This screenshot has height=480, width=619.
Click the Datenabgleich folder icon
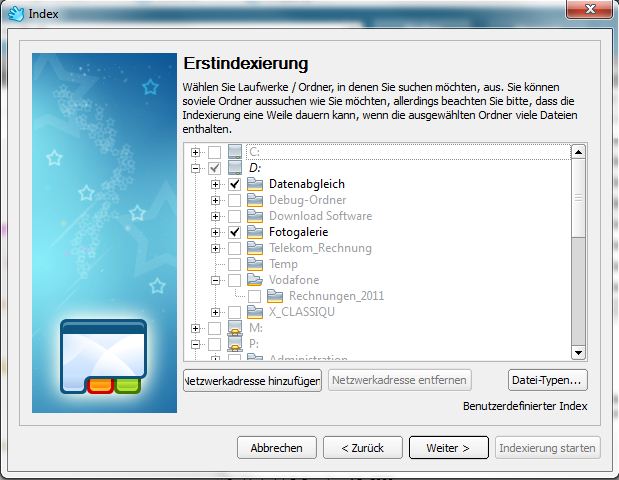point(255,184)
